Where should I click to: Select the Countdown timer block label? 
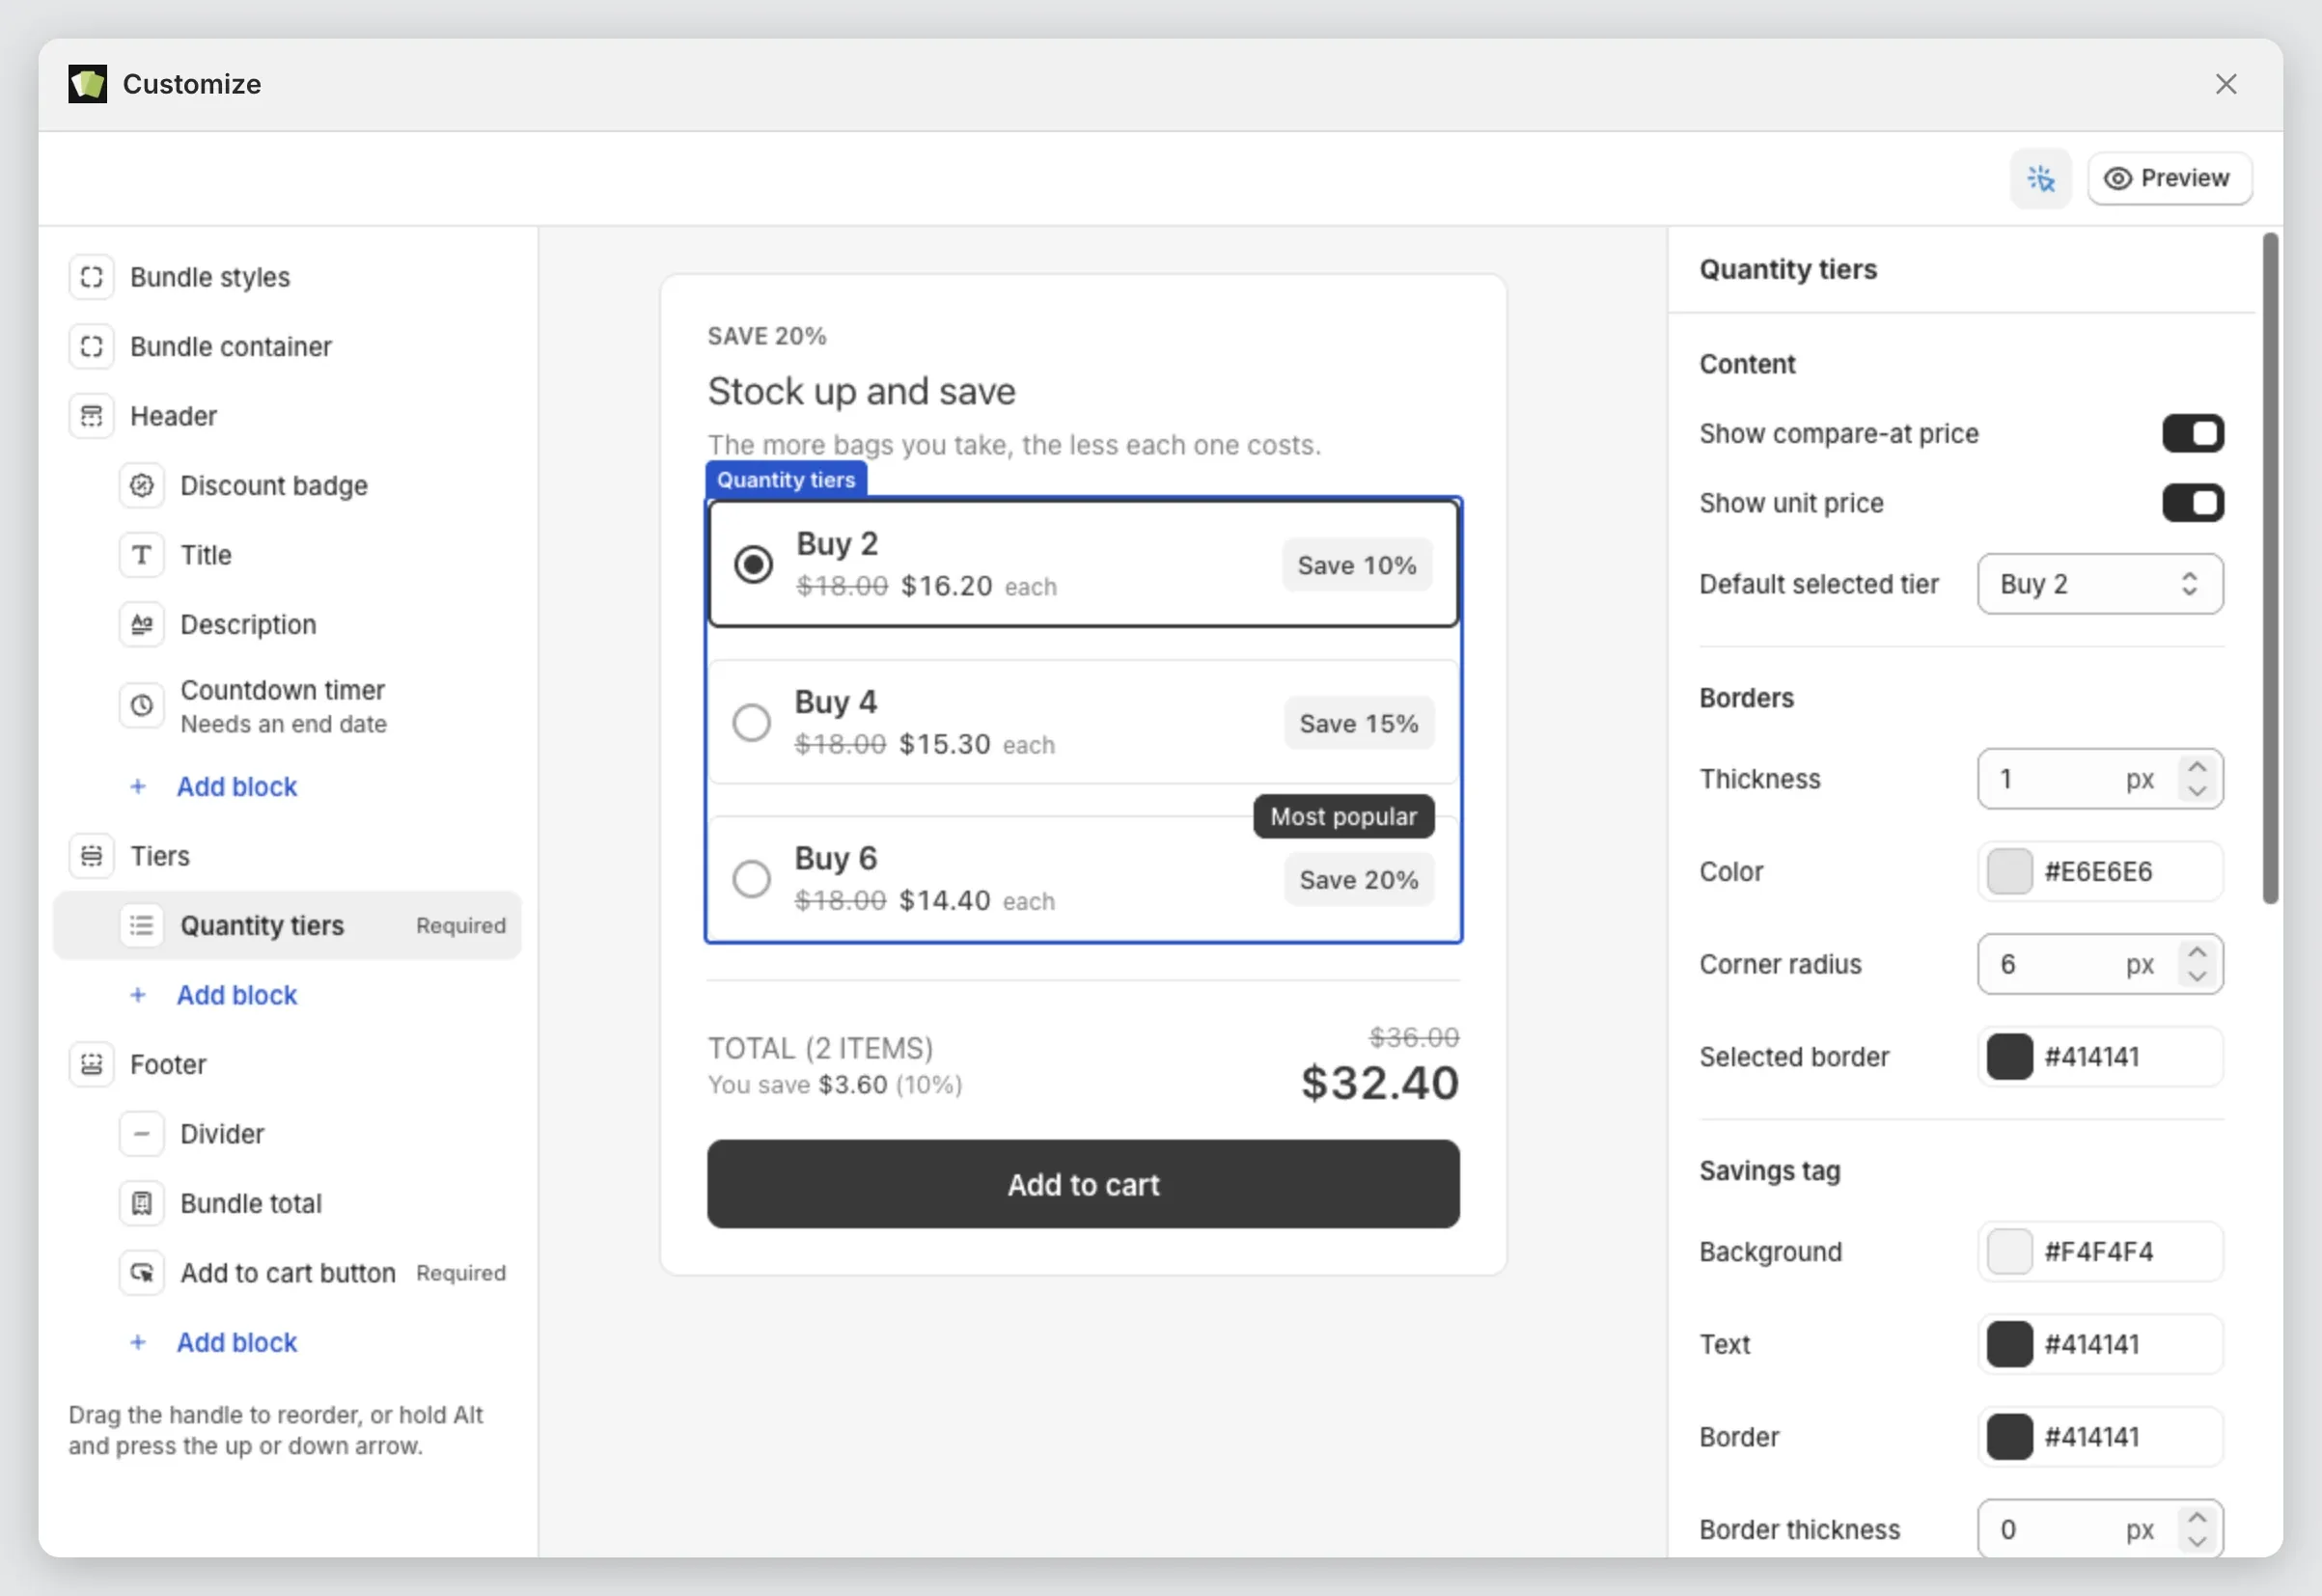coord(282,690)
